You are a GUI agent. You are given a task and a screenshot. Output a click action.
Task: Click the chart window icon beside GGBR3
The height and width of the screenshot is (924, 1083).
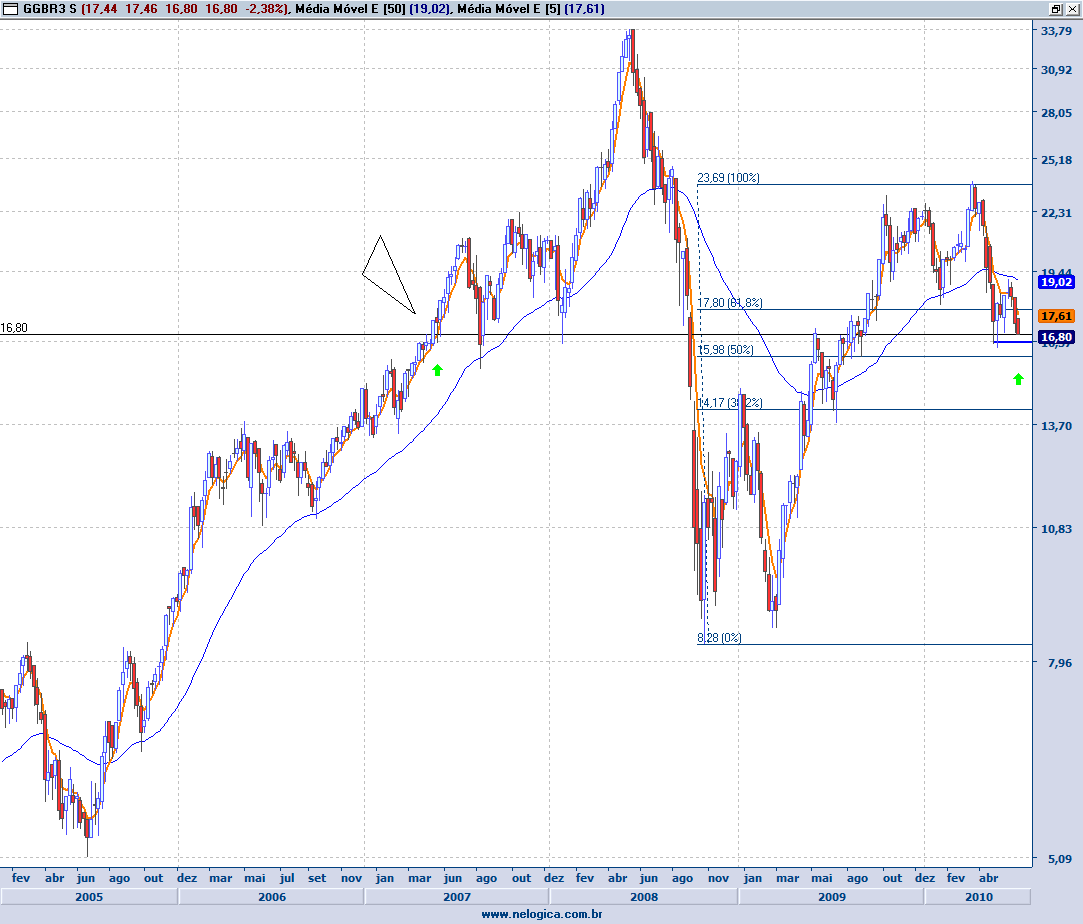[x=10, y=9]
